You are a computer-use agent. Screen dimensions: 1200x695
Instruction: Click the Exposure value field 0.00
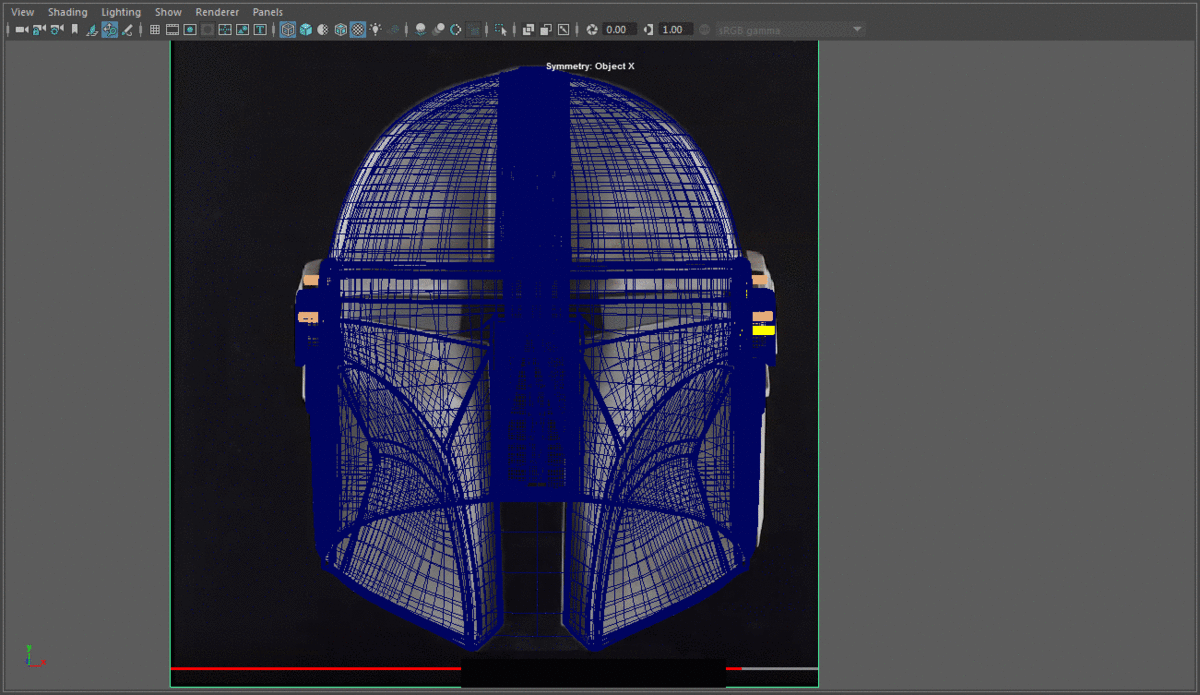620,30
